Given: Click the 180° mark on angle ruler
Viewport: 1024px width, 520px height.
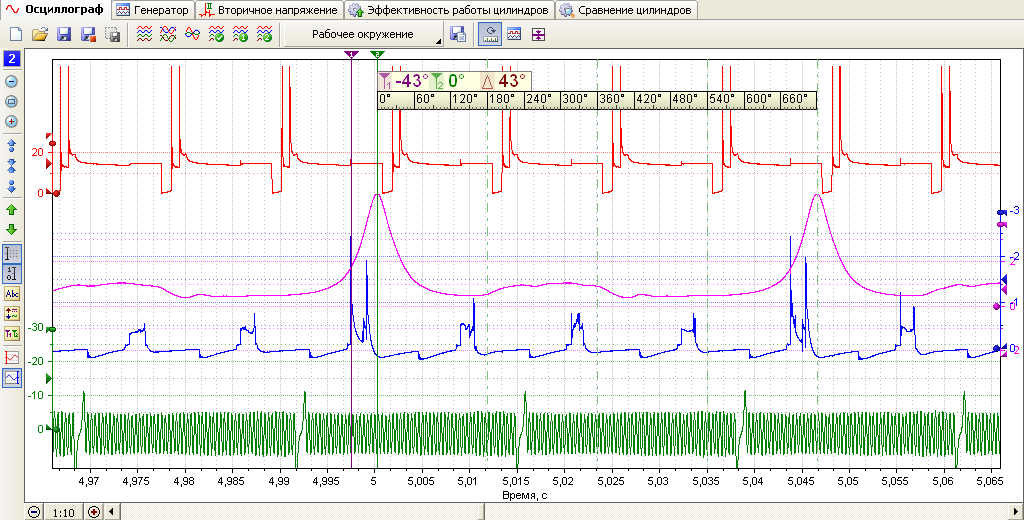Looking at the screenshot, I should pos(502,99).
